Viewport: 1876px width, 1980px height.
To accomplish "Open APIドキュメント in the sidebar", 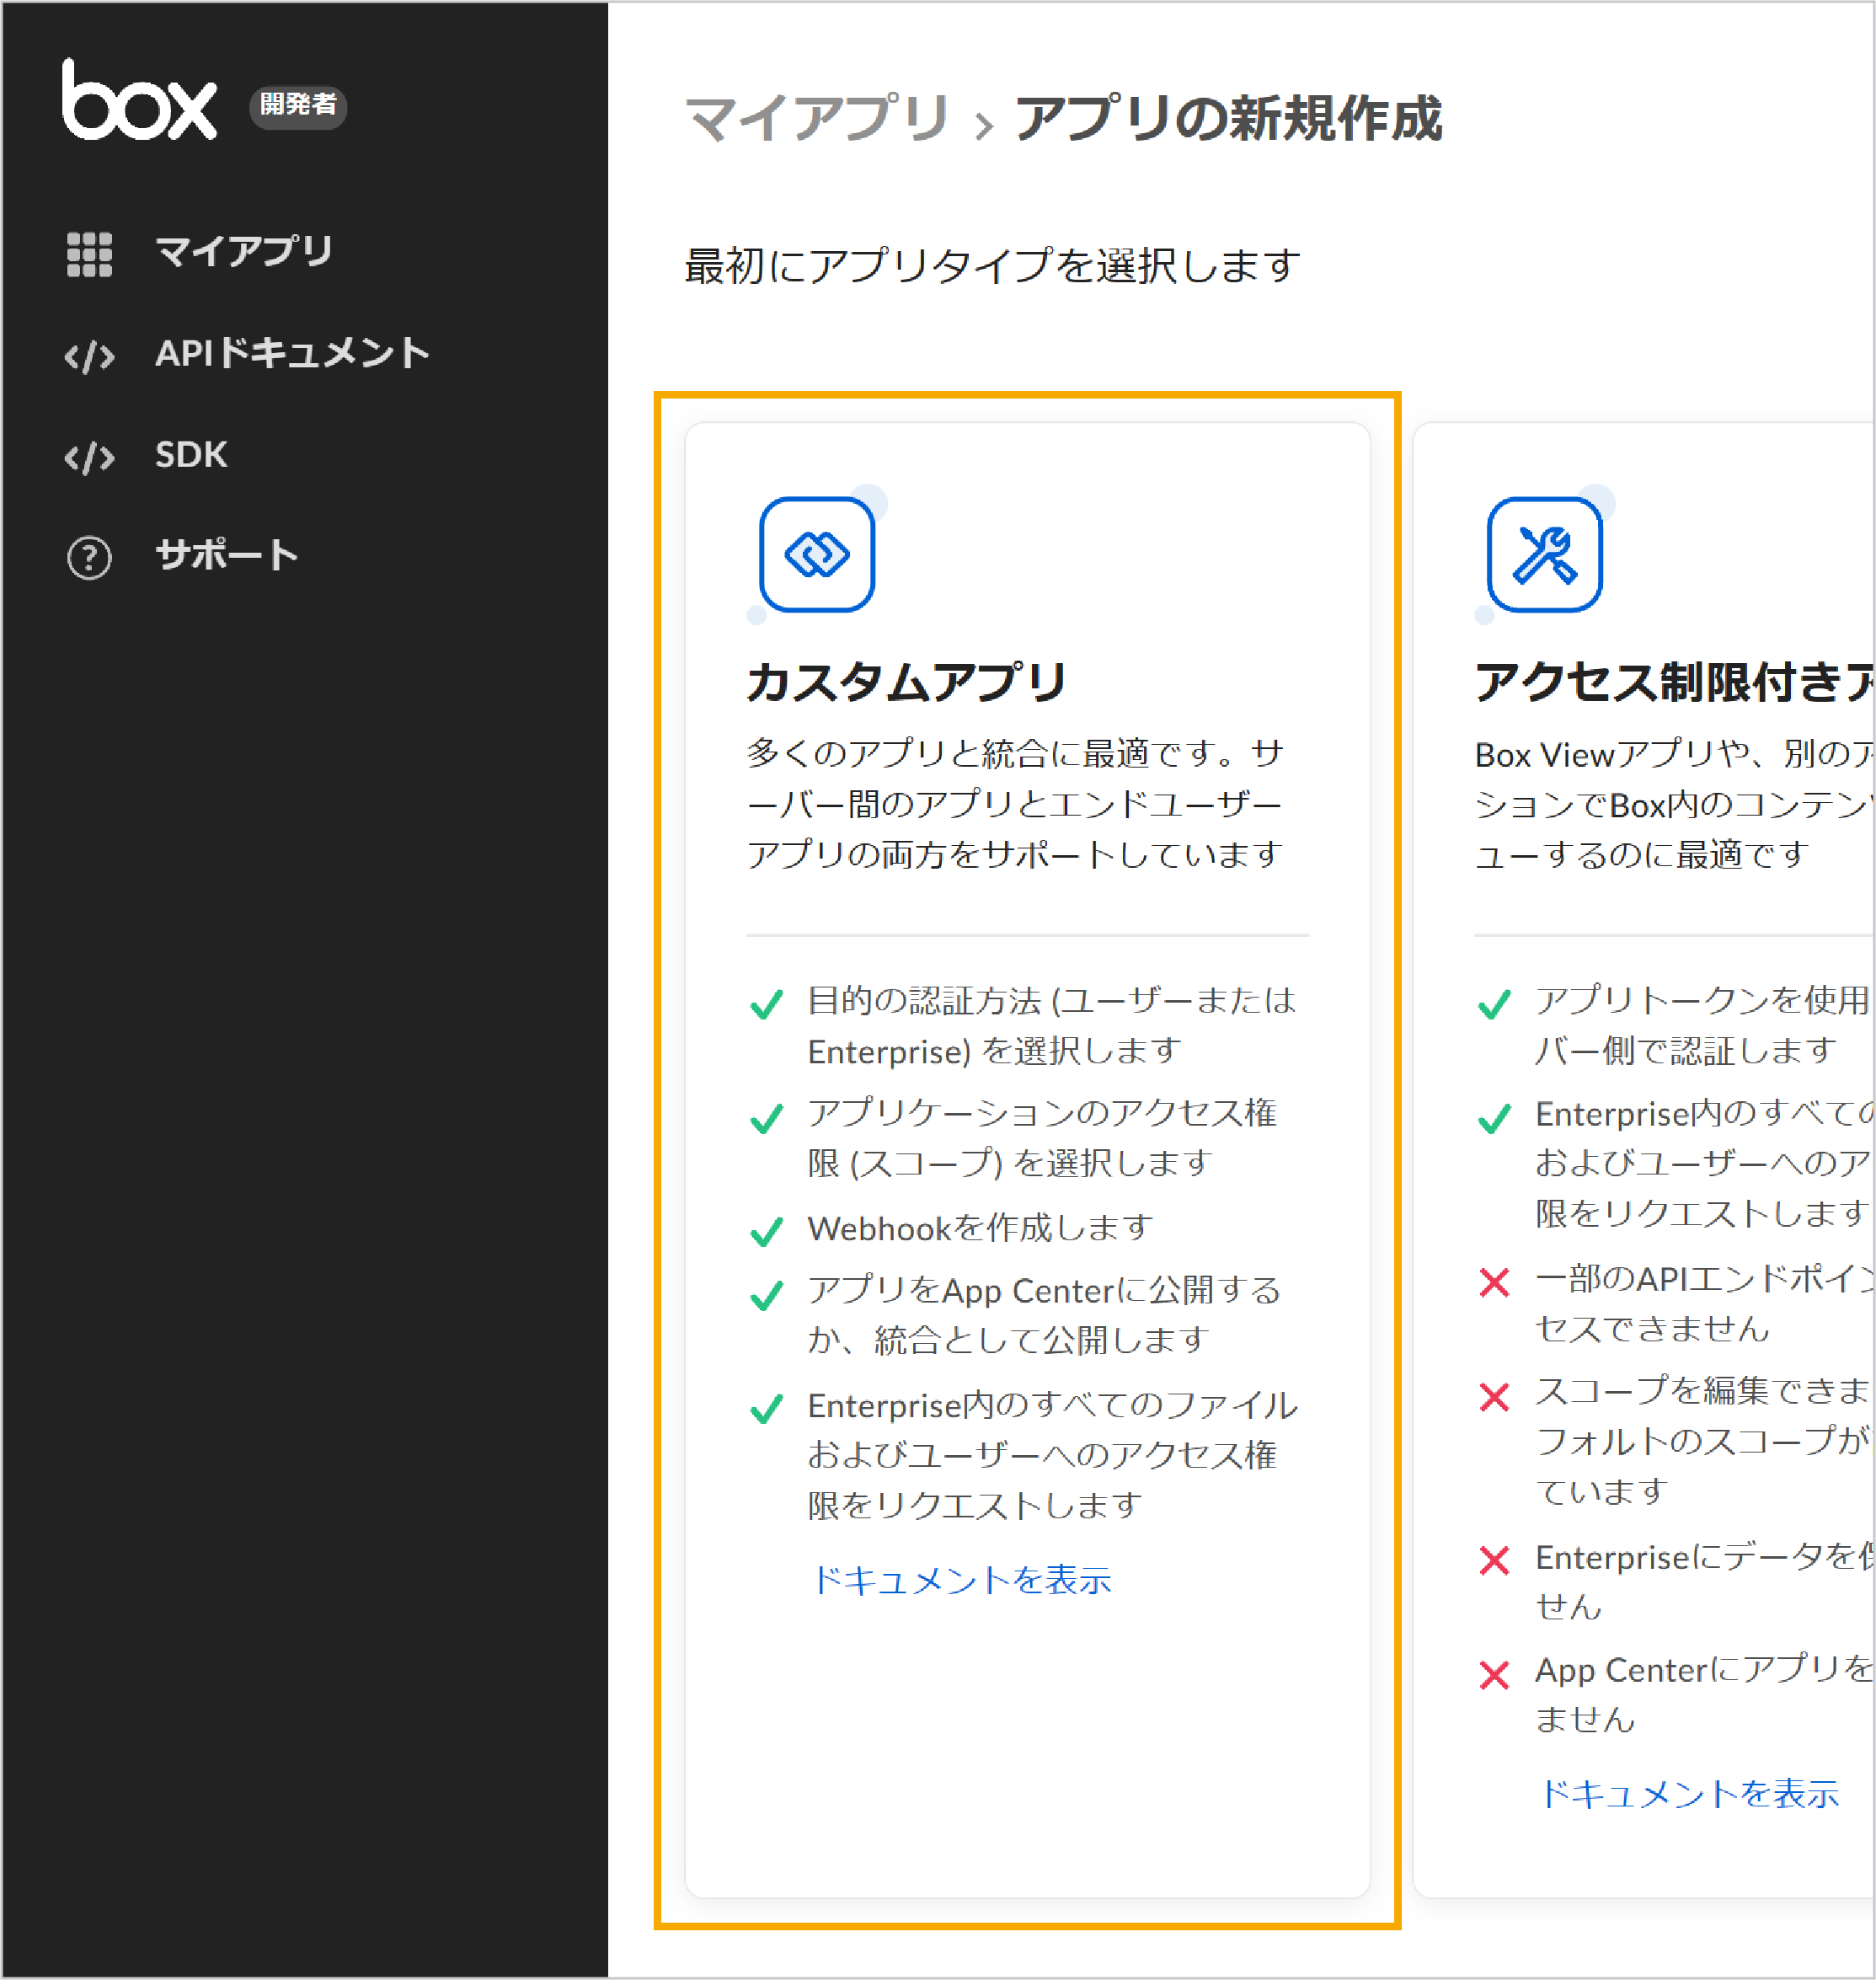I will click(292, 353).
